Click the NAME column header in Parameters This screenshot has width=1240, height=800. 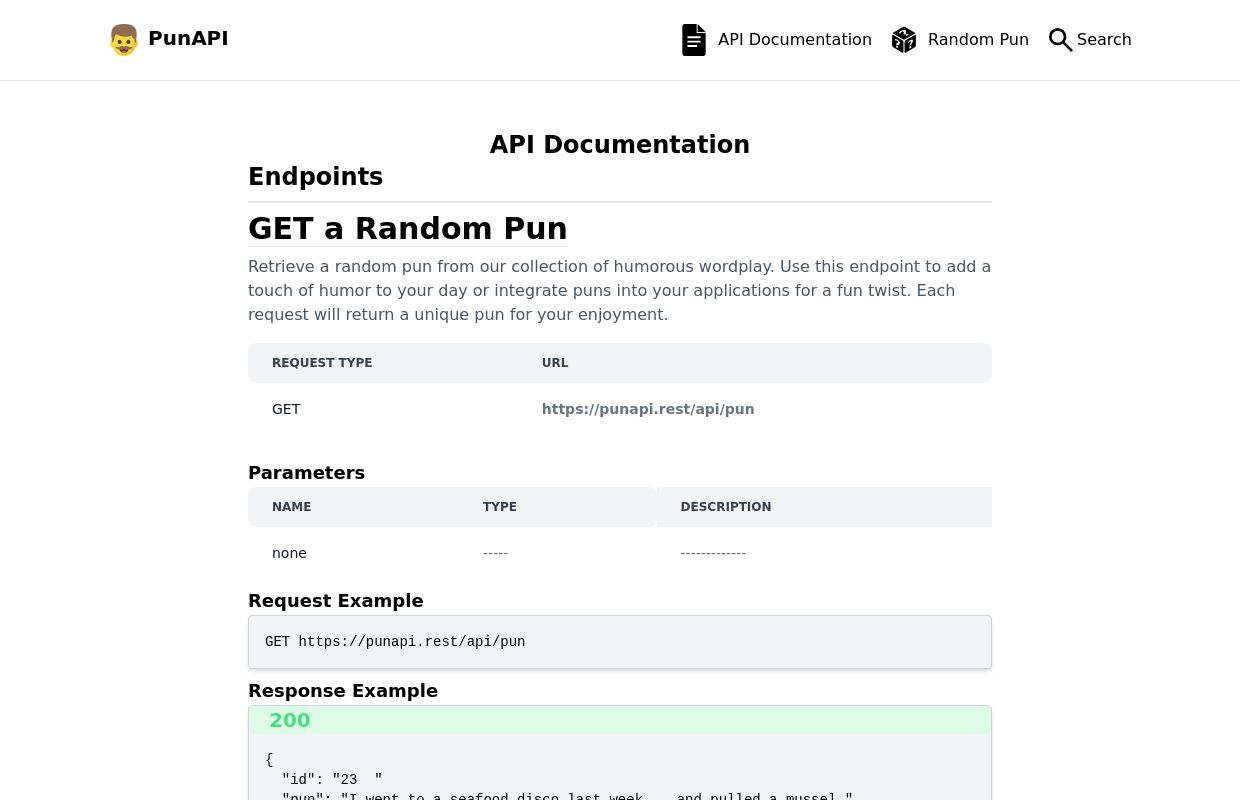tap(292, 507)
